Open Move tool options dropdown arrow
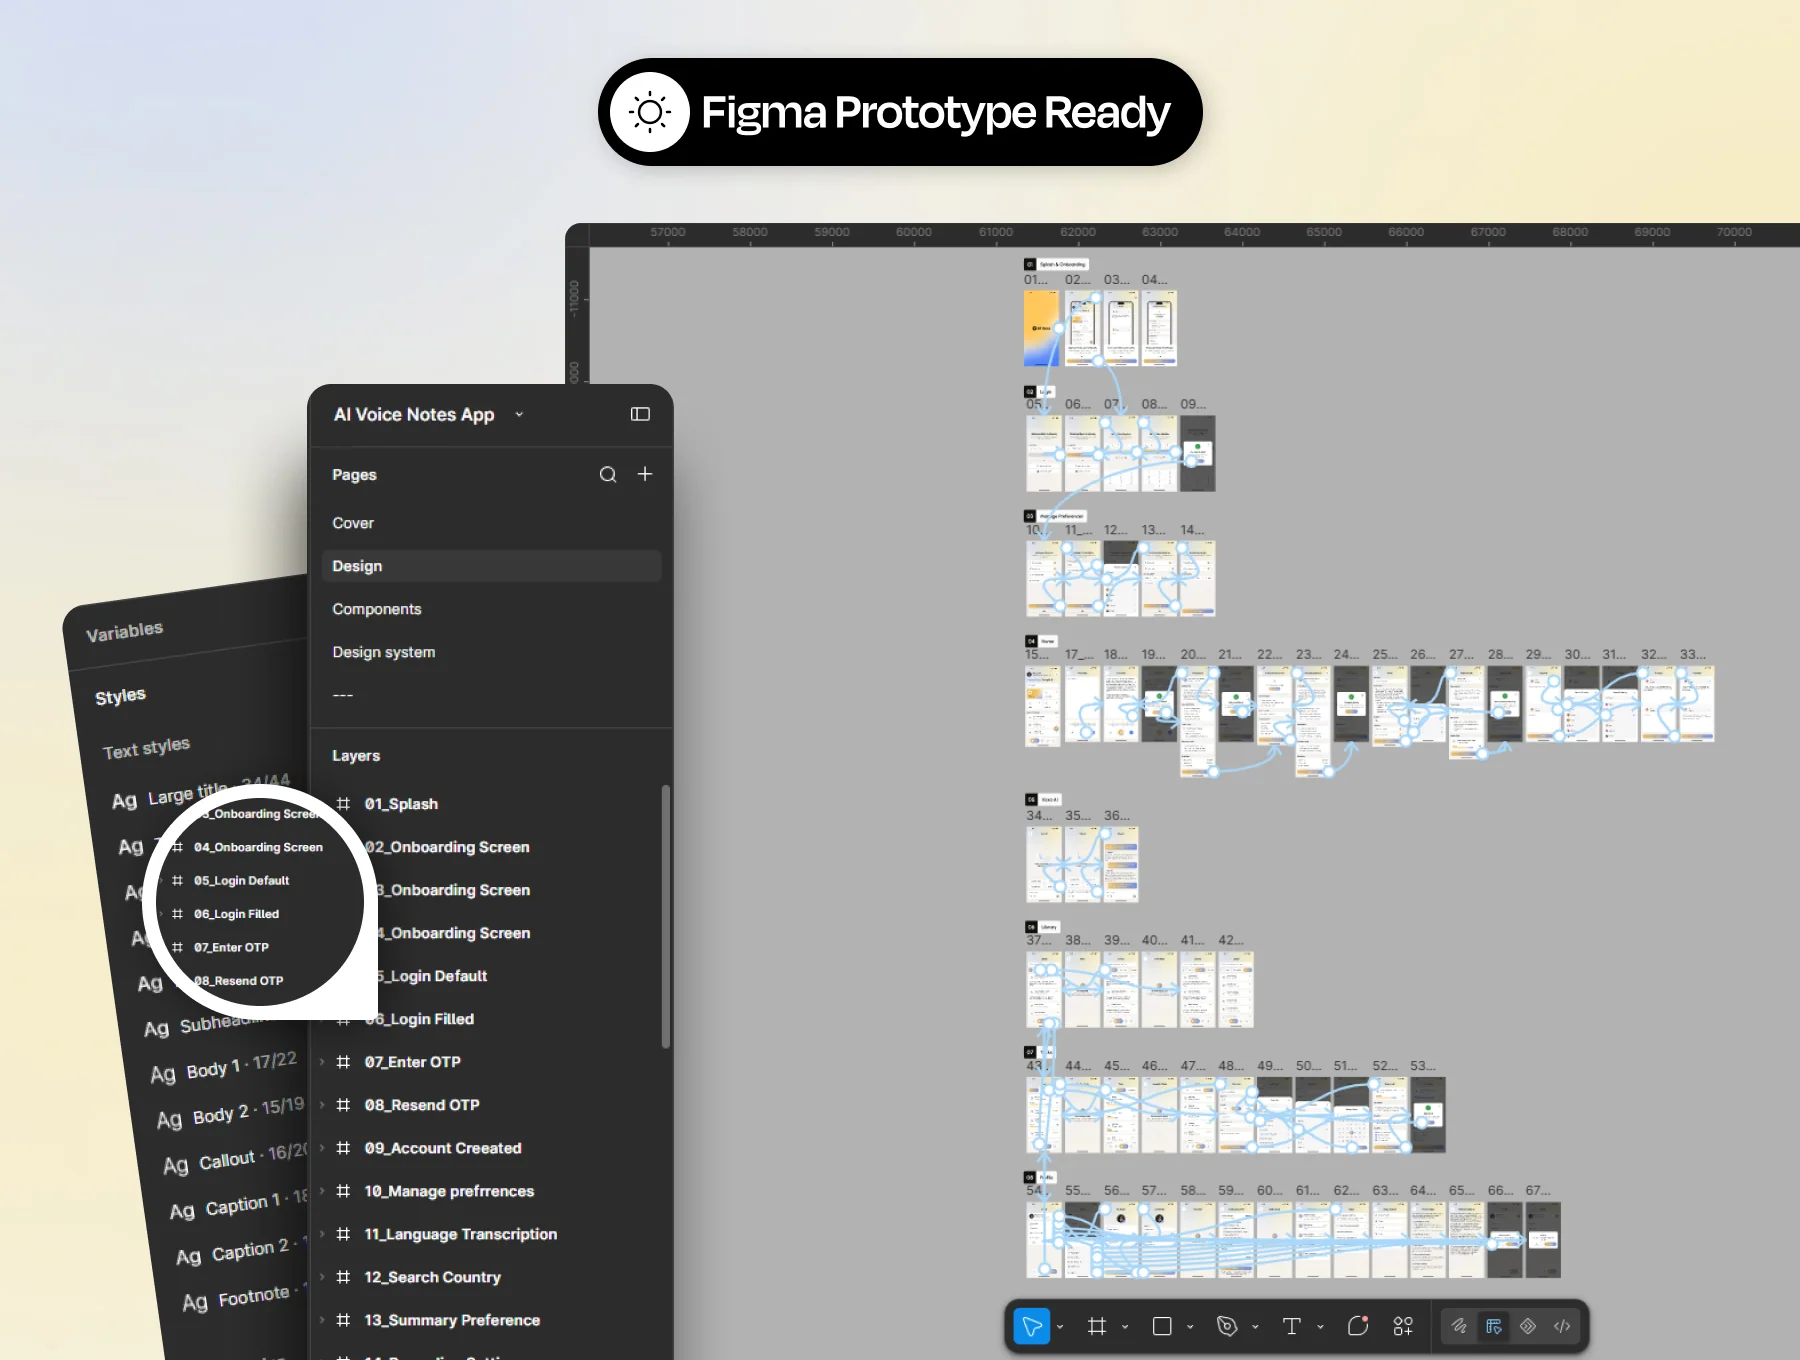The width and height of the screenshot is (1800, 1360). [1060, 1327]
